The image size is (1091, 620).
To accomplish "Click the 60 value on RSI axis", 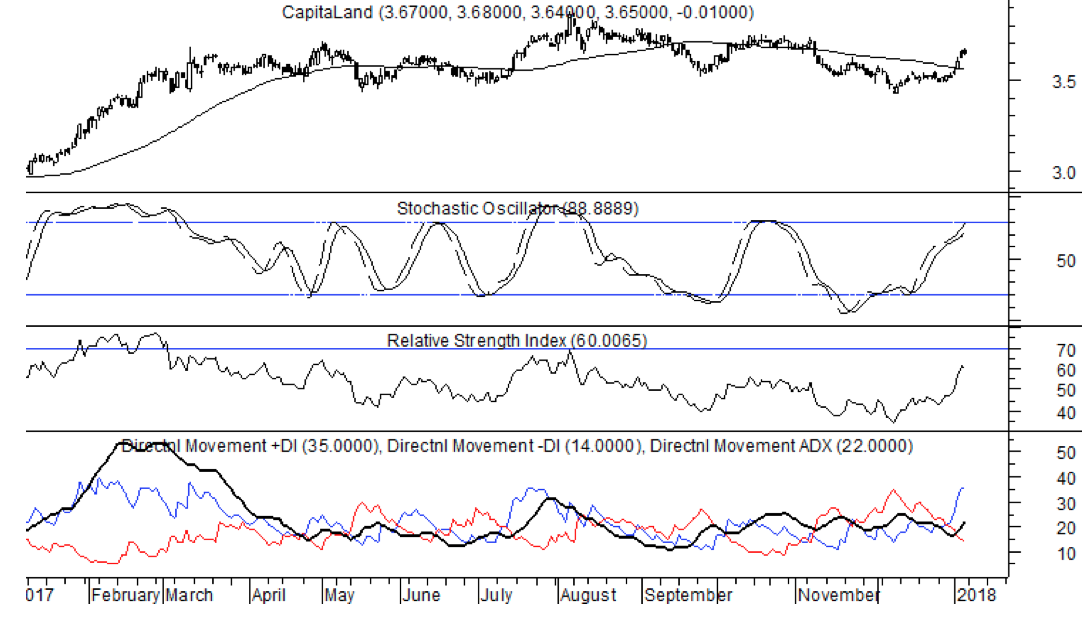I will click(1066, 371).
